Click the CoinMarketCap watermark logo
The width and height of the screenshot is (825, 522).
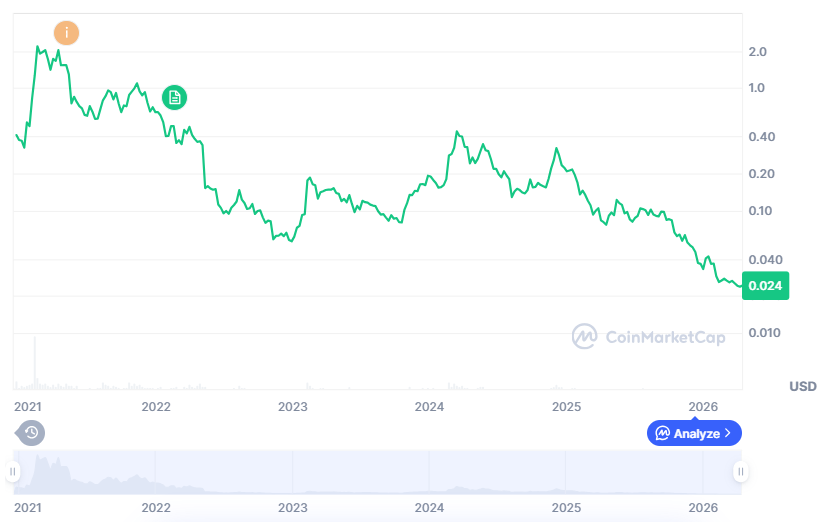(584, 336)
